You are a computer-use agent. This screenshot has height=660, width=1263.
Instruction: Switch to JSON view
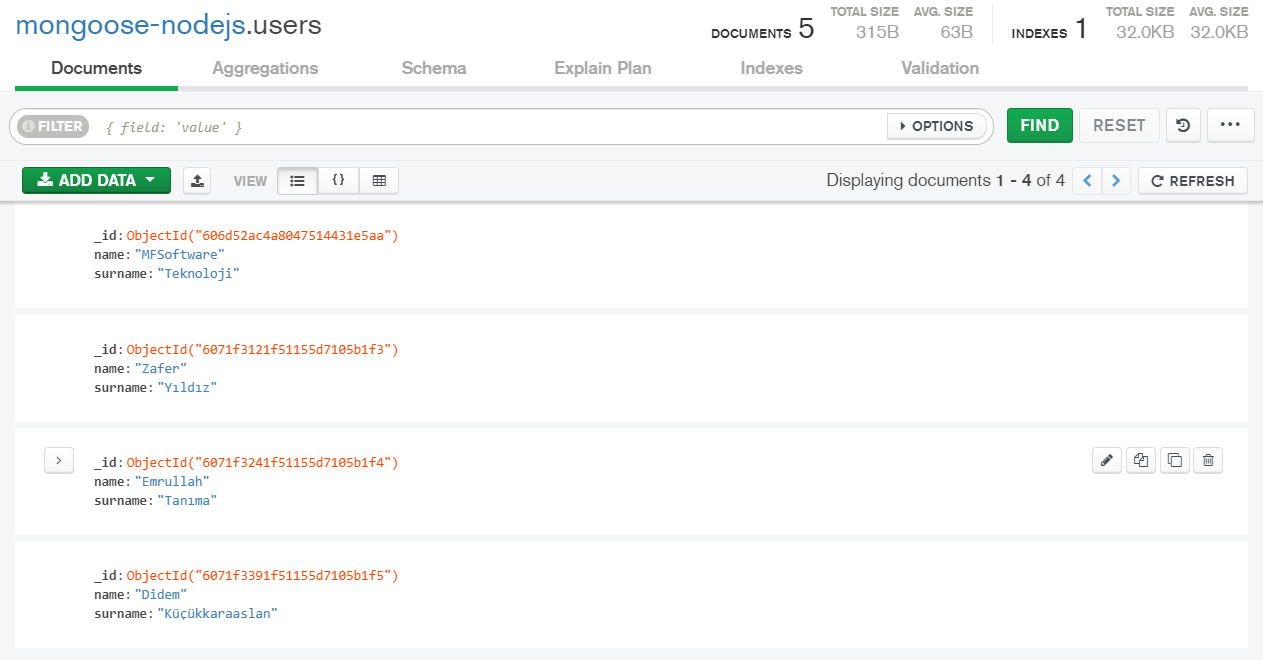point(338,181)
